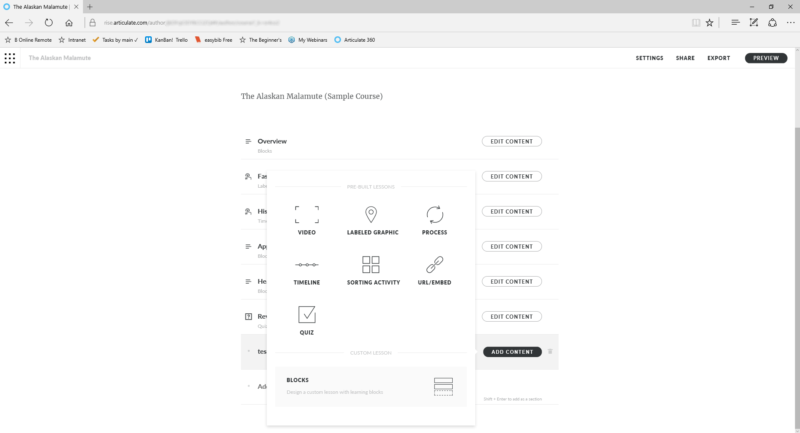This screenshot has width=800, height=433.
Task: Delete the test lesson with trash icon
Action: tap(550, 351)
